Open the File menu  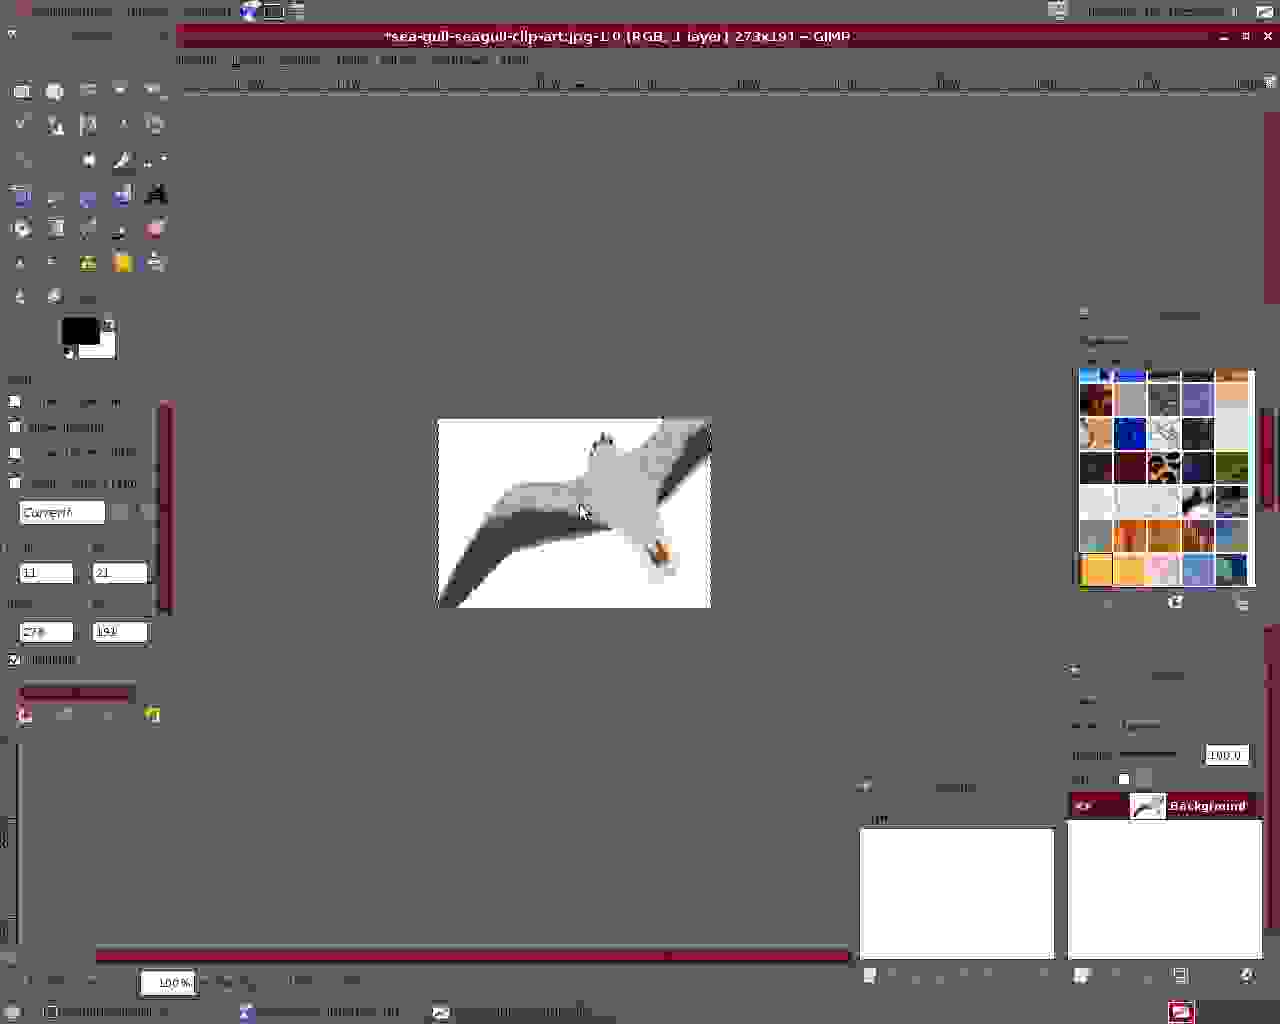[x=195, y=60]
